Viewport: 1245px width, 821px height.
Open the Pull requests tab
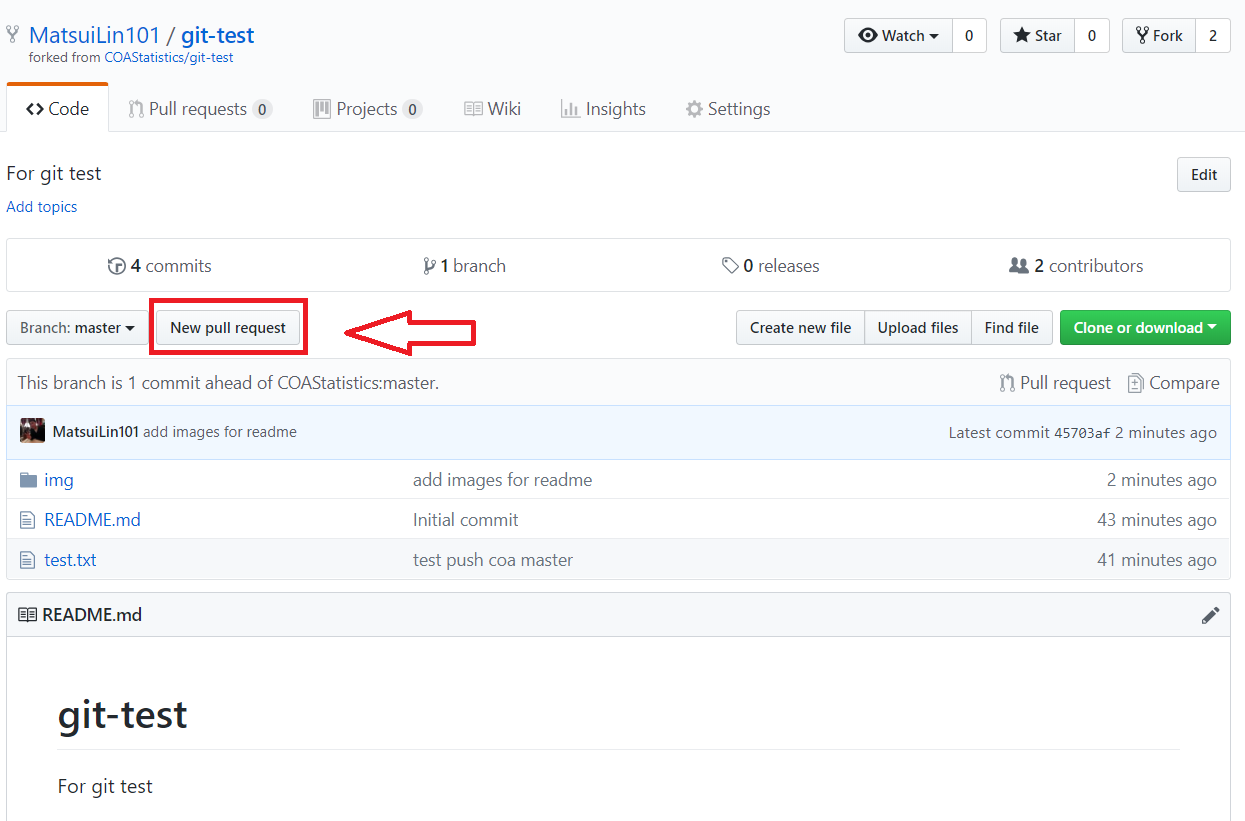[200, 109]
